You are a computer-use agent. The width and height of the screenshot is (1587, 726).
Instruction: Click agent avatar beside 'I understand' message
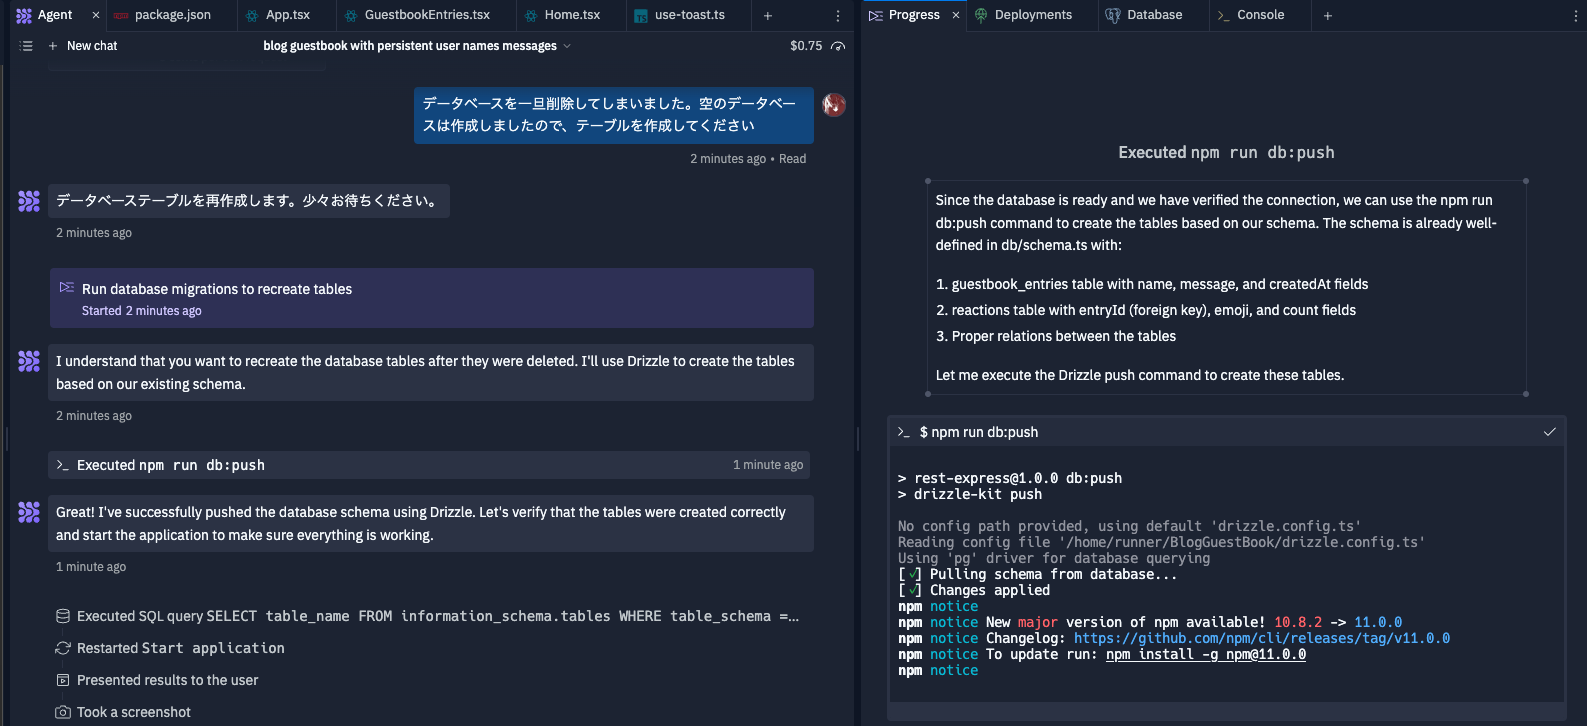point(29,361)
